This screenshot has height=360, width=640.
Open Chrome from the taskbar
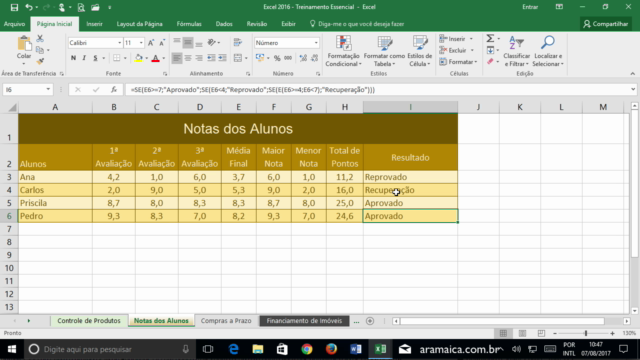point(307,349)
